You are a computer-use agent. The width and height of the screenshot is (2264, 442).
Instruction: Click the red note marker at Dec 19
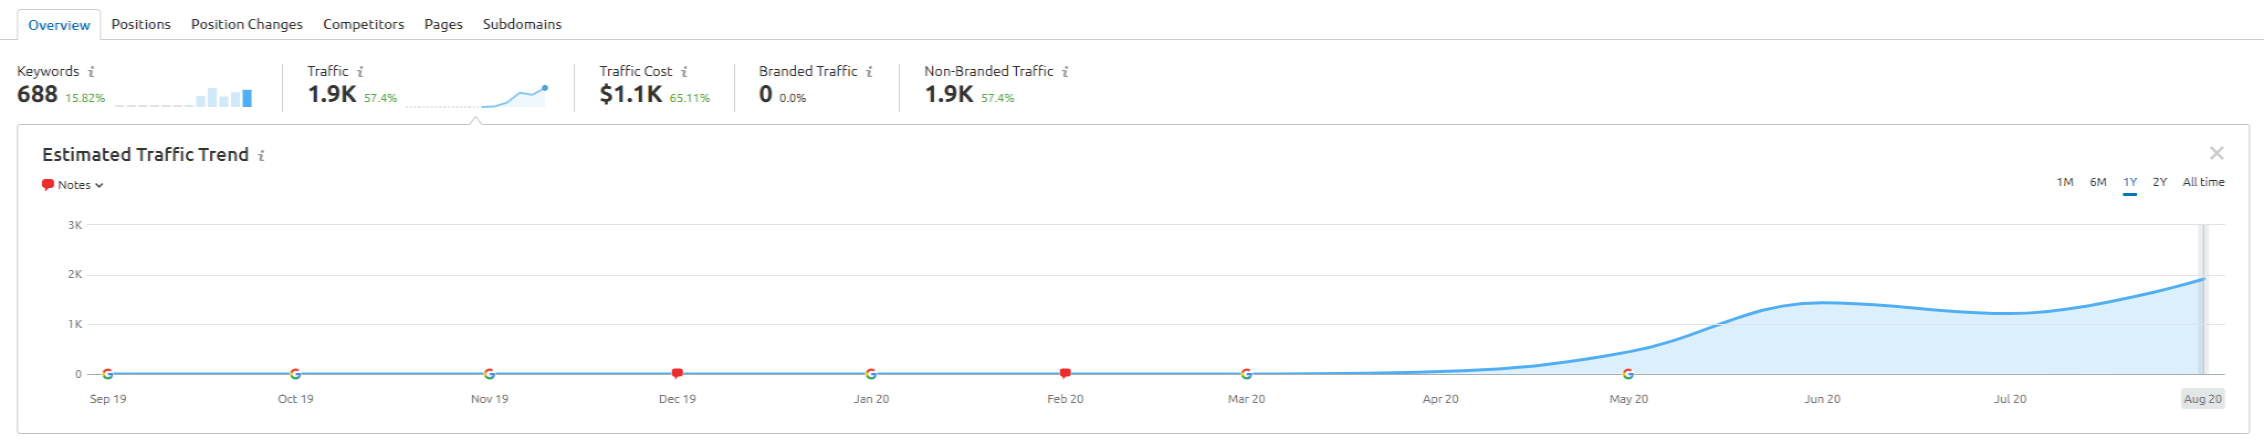677,373
